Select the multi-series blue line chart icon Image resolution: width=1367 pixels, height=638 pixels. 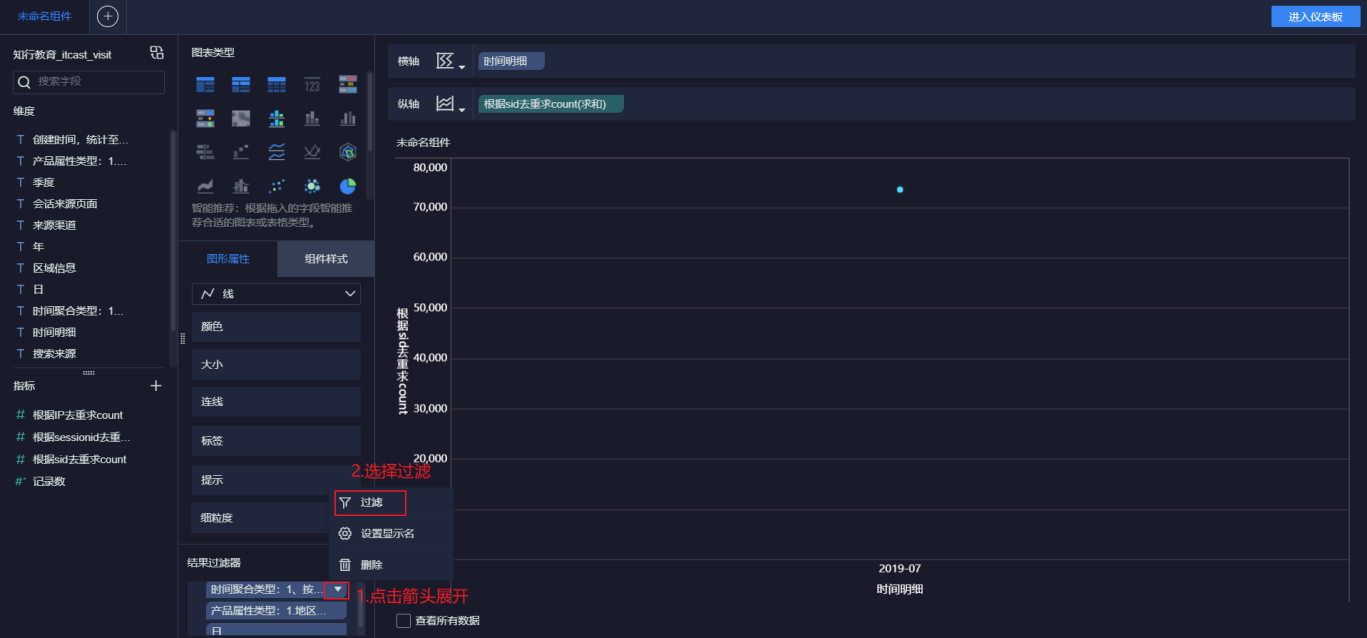point(277,152)
